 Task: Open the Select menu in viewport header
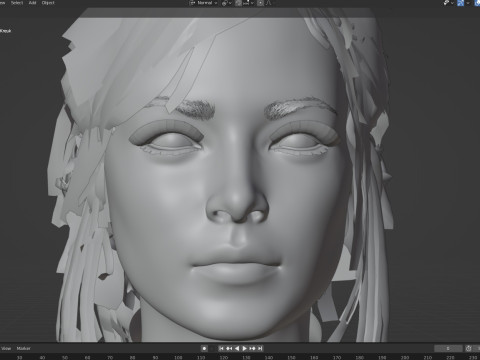[17, 3]
